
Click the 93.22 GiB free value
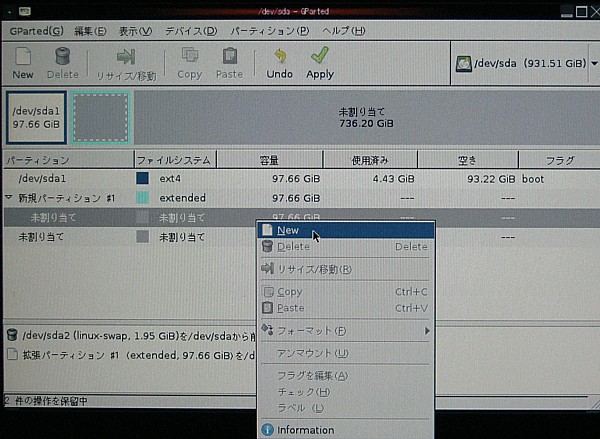pos(491,179)
